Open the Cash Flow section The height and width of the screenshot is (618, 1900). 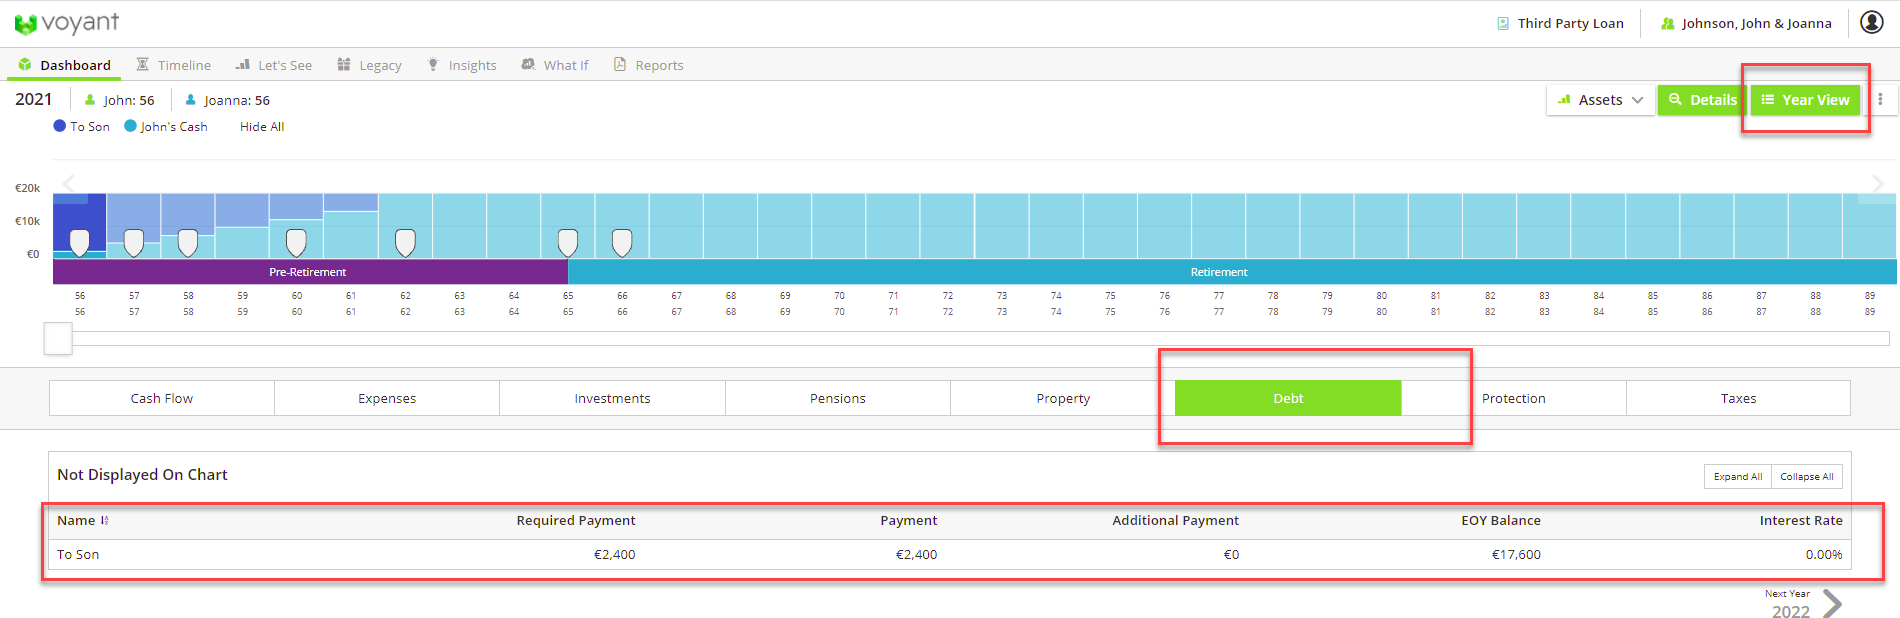coord(162,398)
